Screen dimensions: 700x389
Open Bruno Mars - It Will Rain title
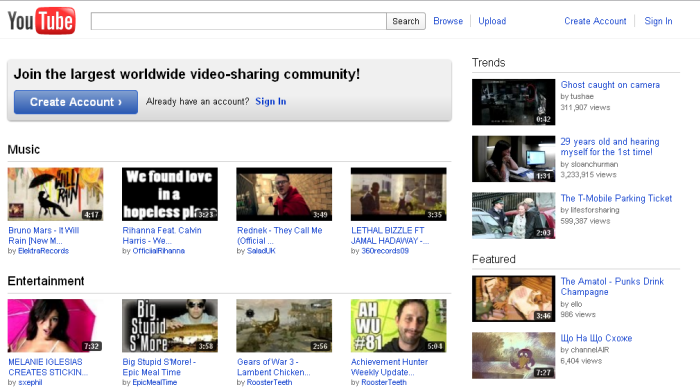pos(44,235)
